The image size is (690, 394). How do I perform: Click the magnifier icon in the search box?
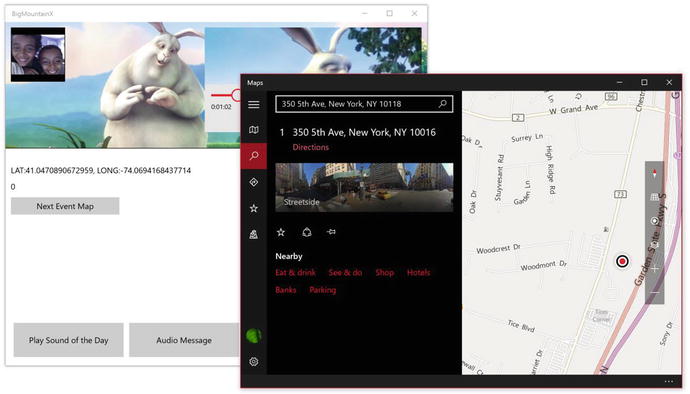tap(443, 104)
